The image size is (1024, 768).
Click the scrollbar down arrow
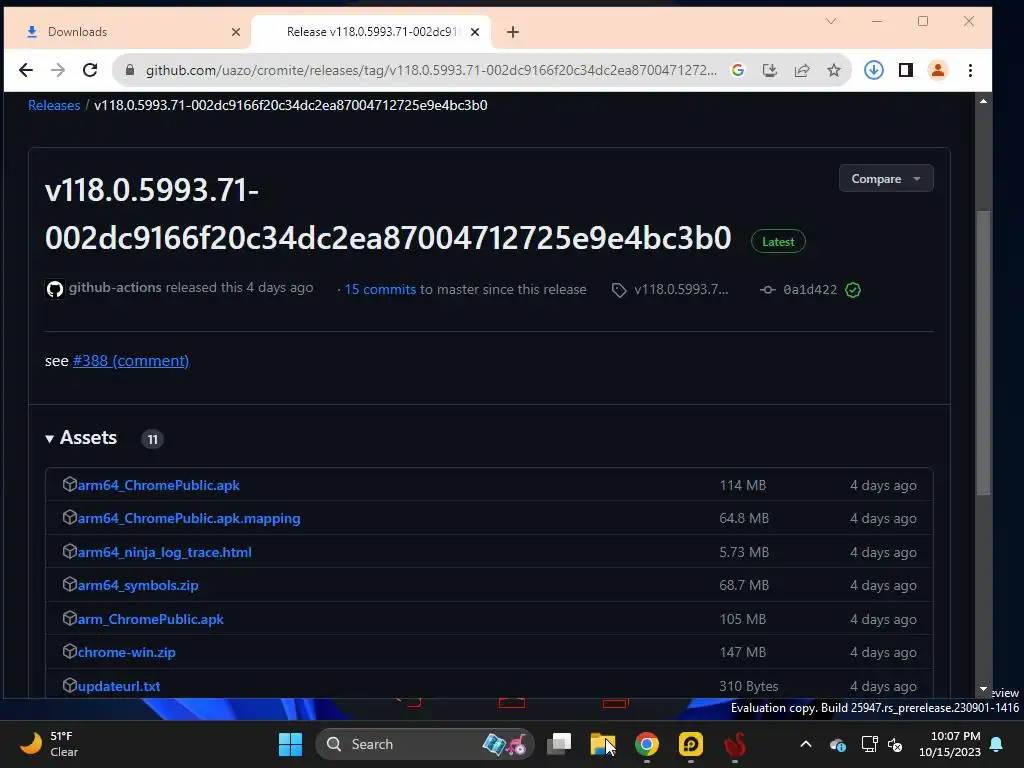click(984, 689)
